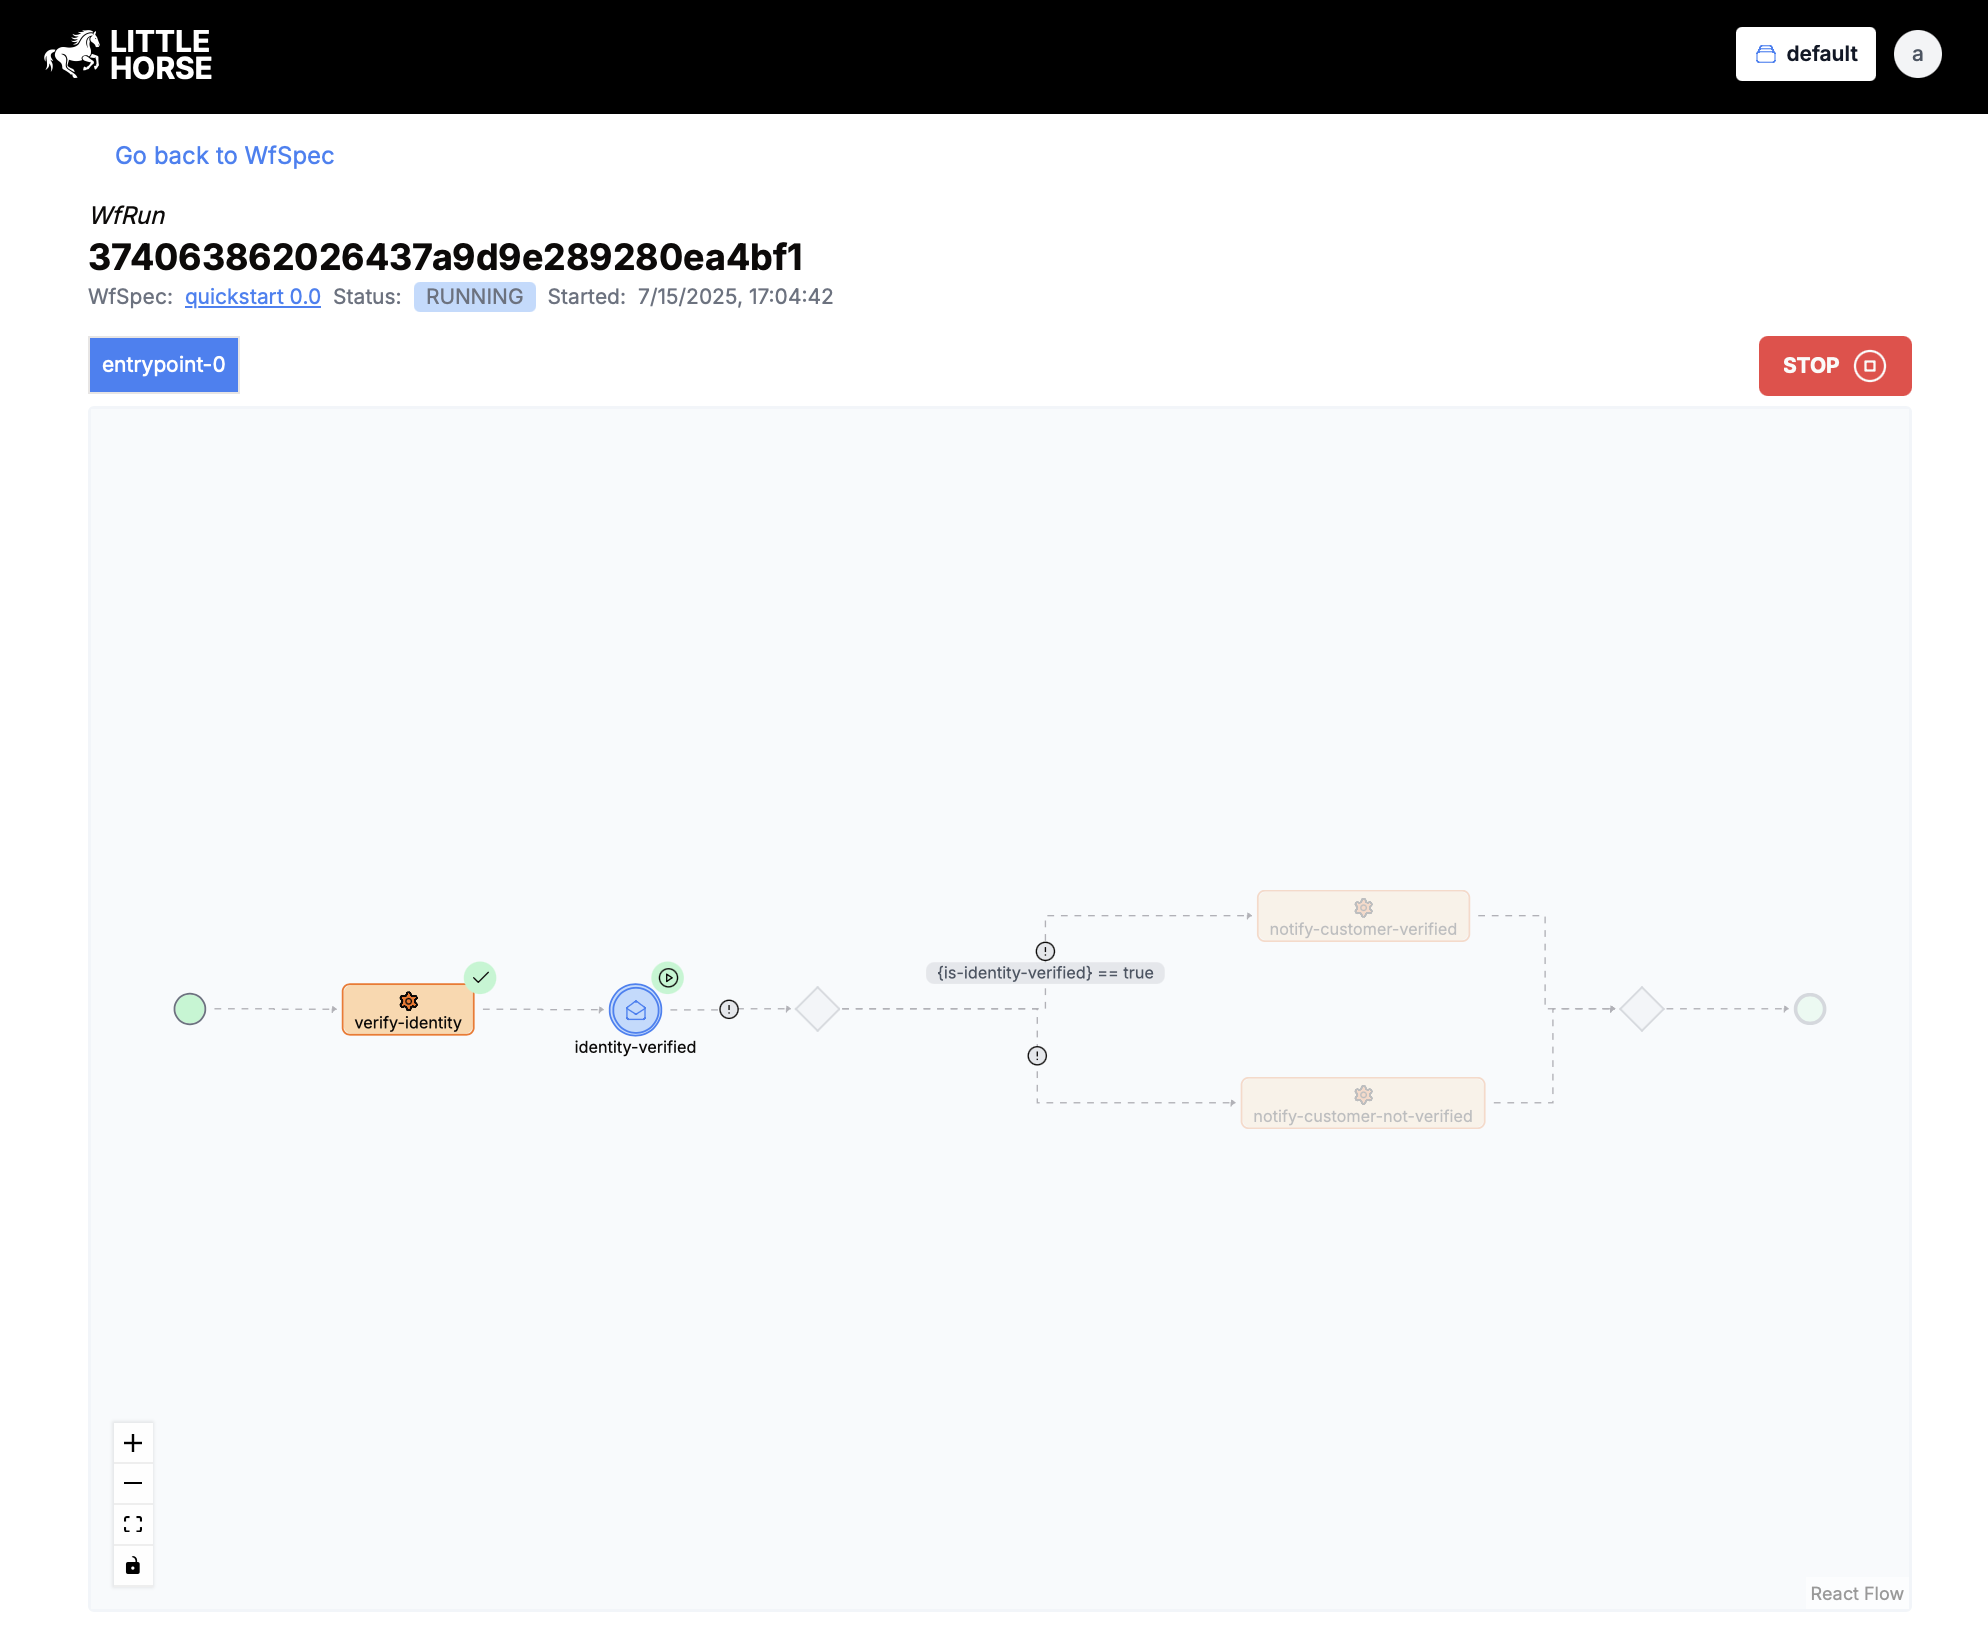
Task: Click the exclamation icon after identity-verified node
Action: [x=729, y=1009]
